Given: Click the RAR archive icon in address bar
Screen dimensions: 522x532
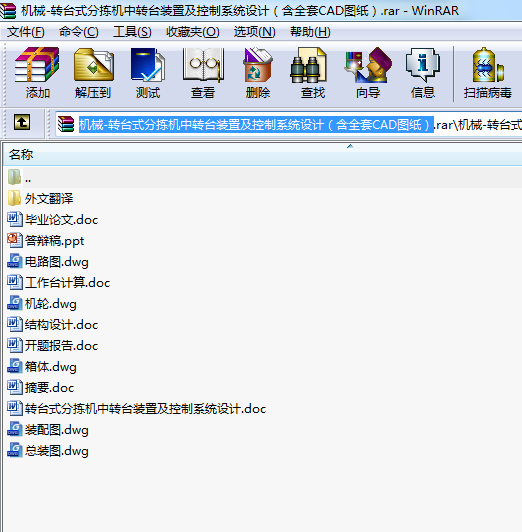Looking at the screenshot, I should point(66,124).
